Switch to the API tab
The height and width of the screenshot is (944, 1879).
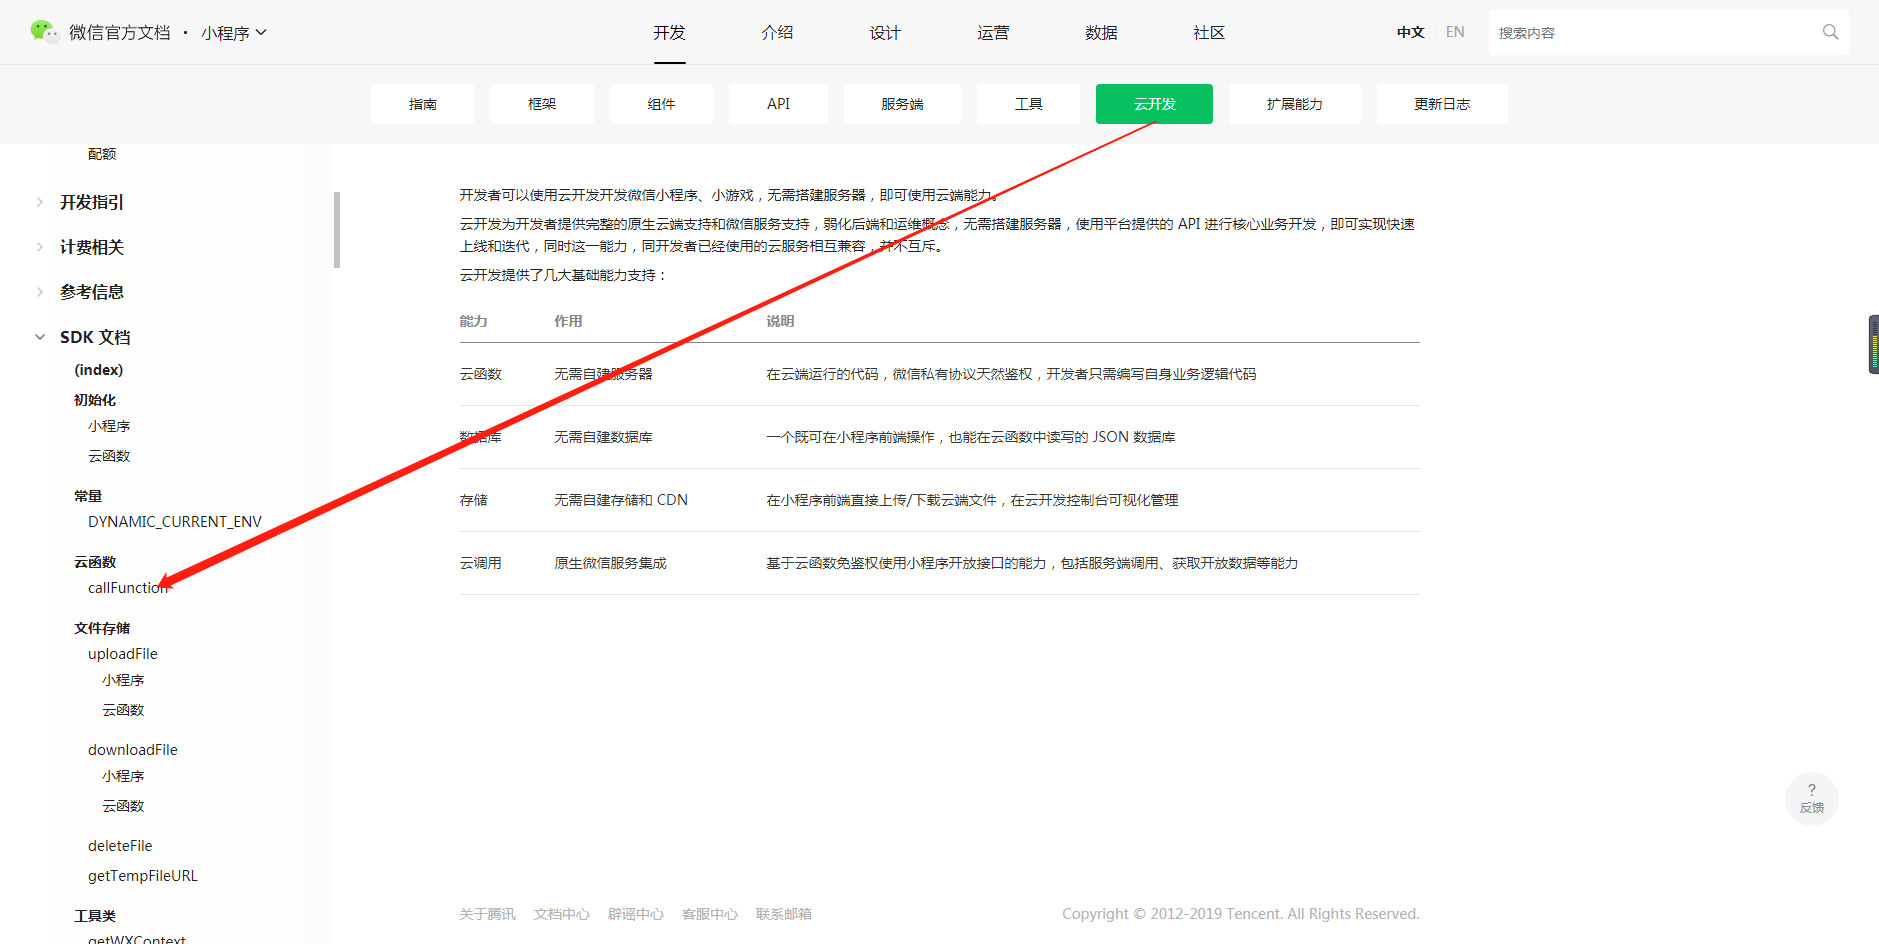coord(778,104)
